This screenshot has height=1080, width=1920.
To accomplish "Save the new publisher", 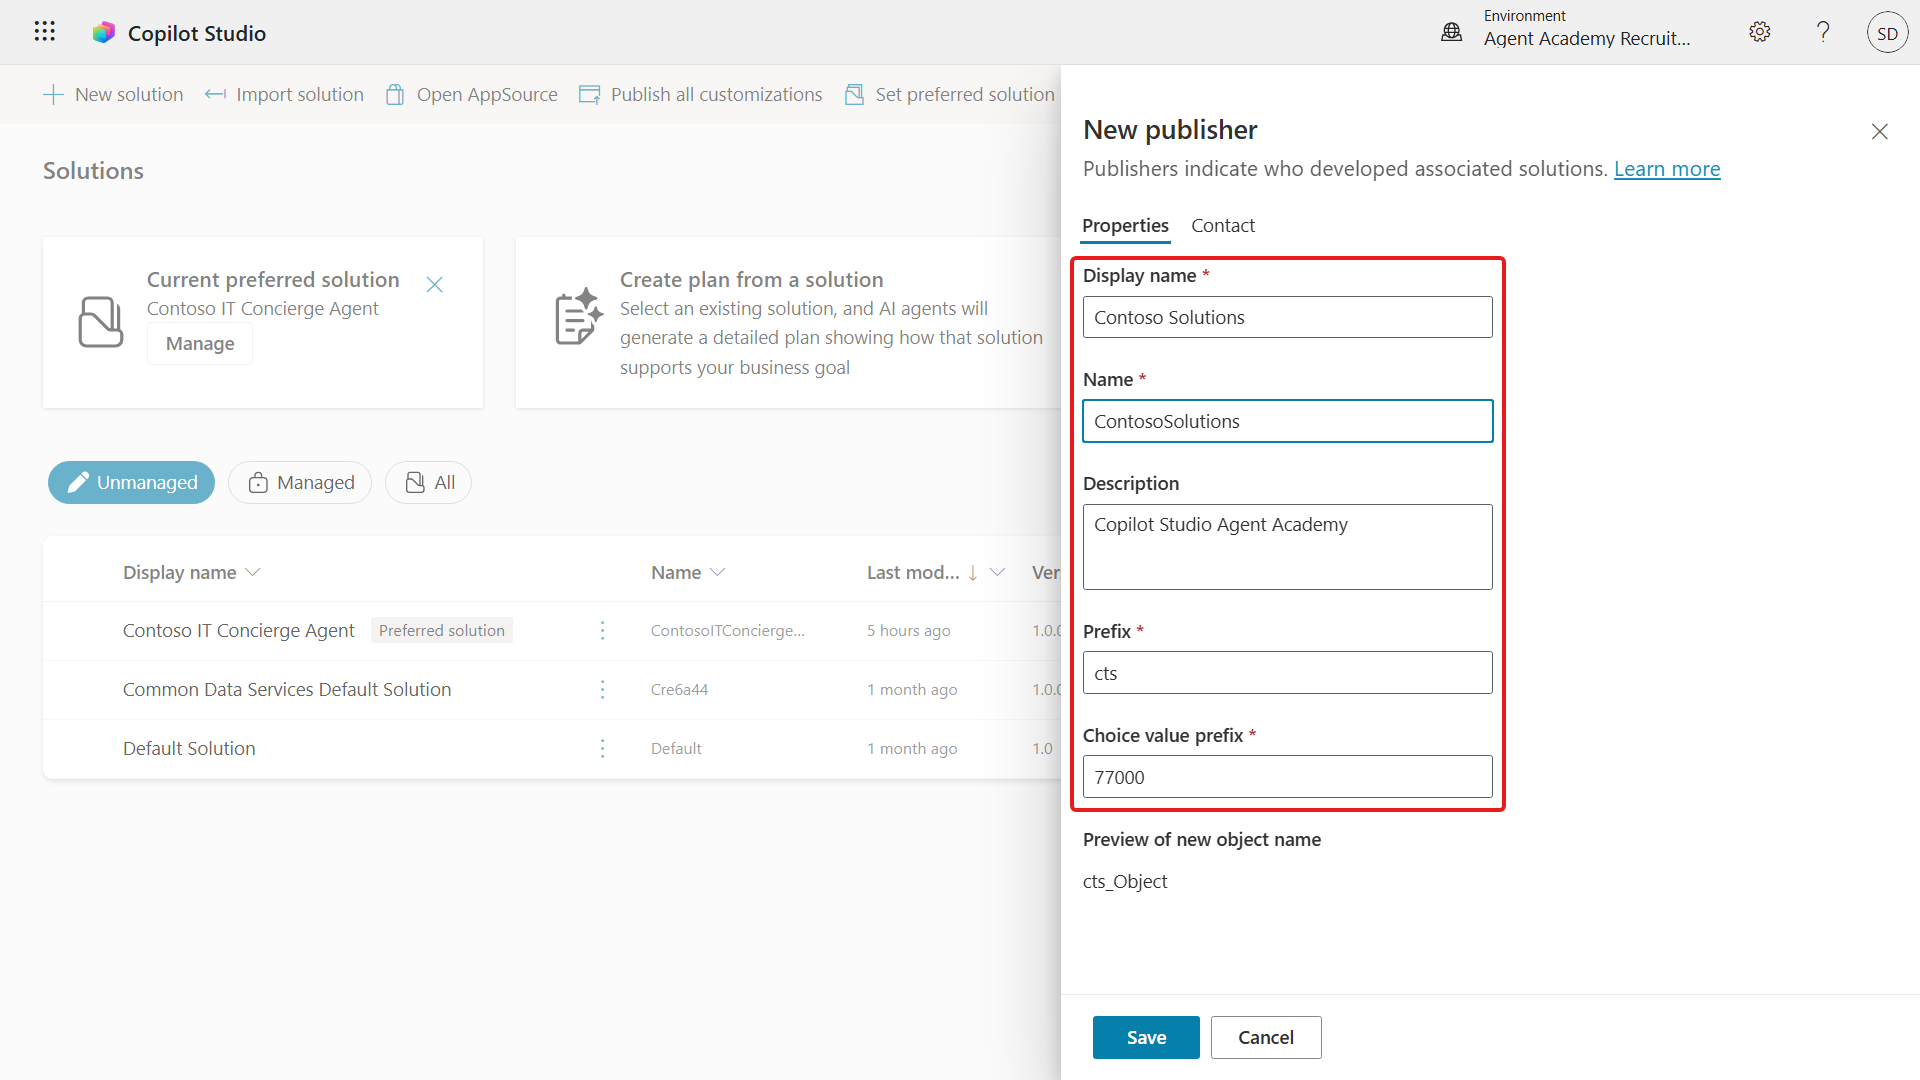I will click(x=1146, y=1037).
